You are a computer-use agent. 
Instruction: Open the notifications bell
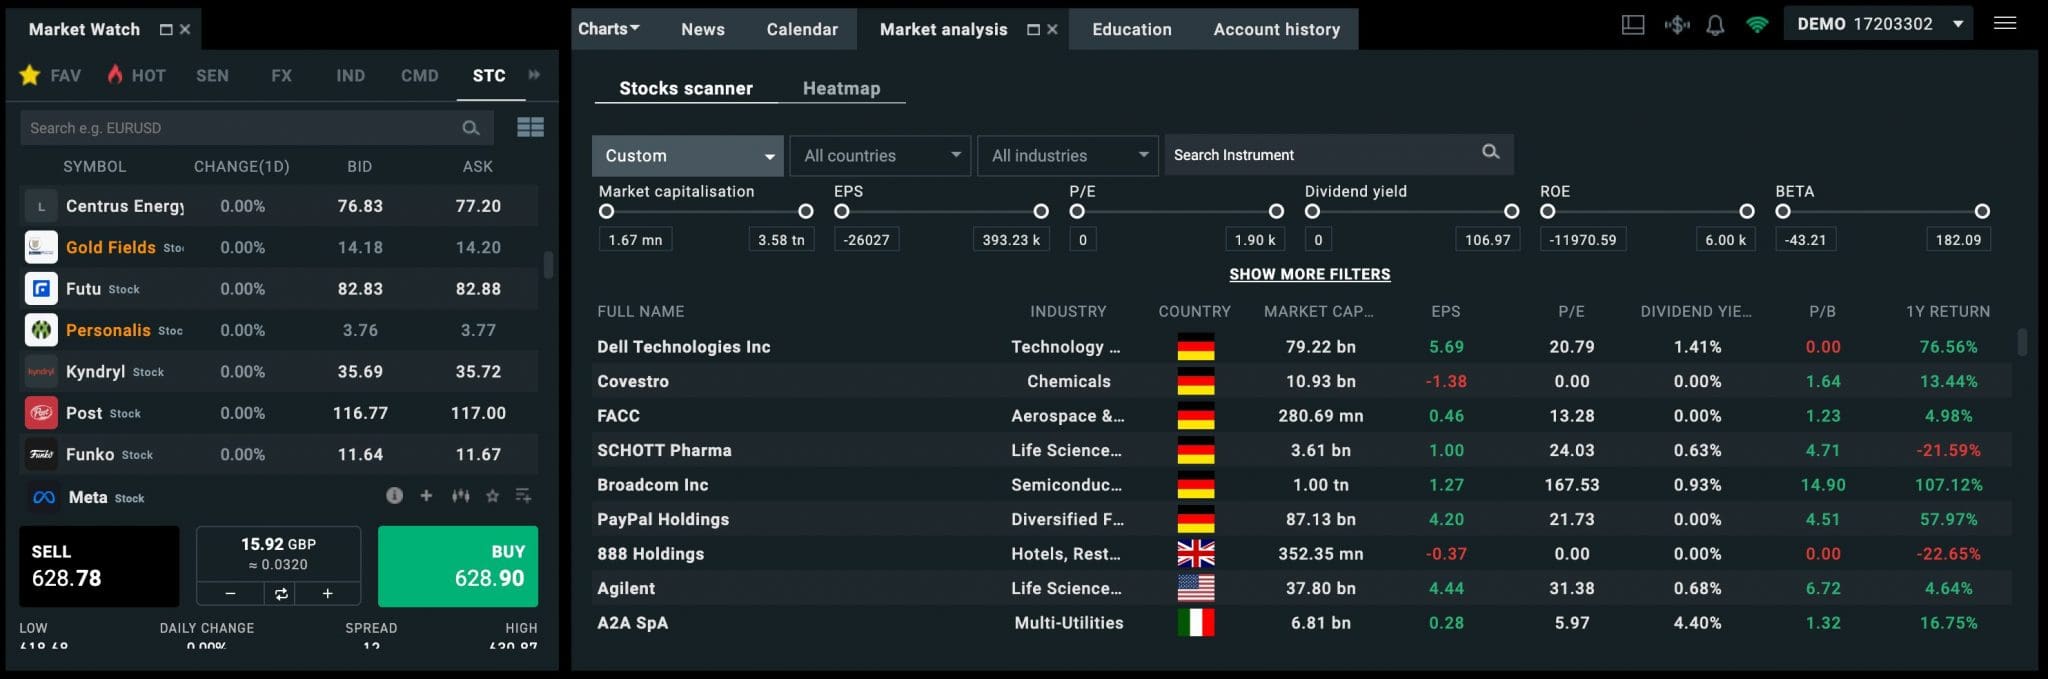tap(1715, 25)
